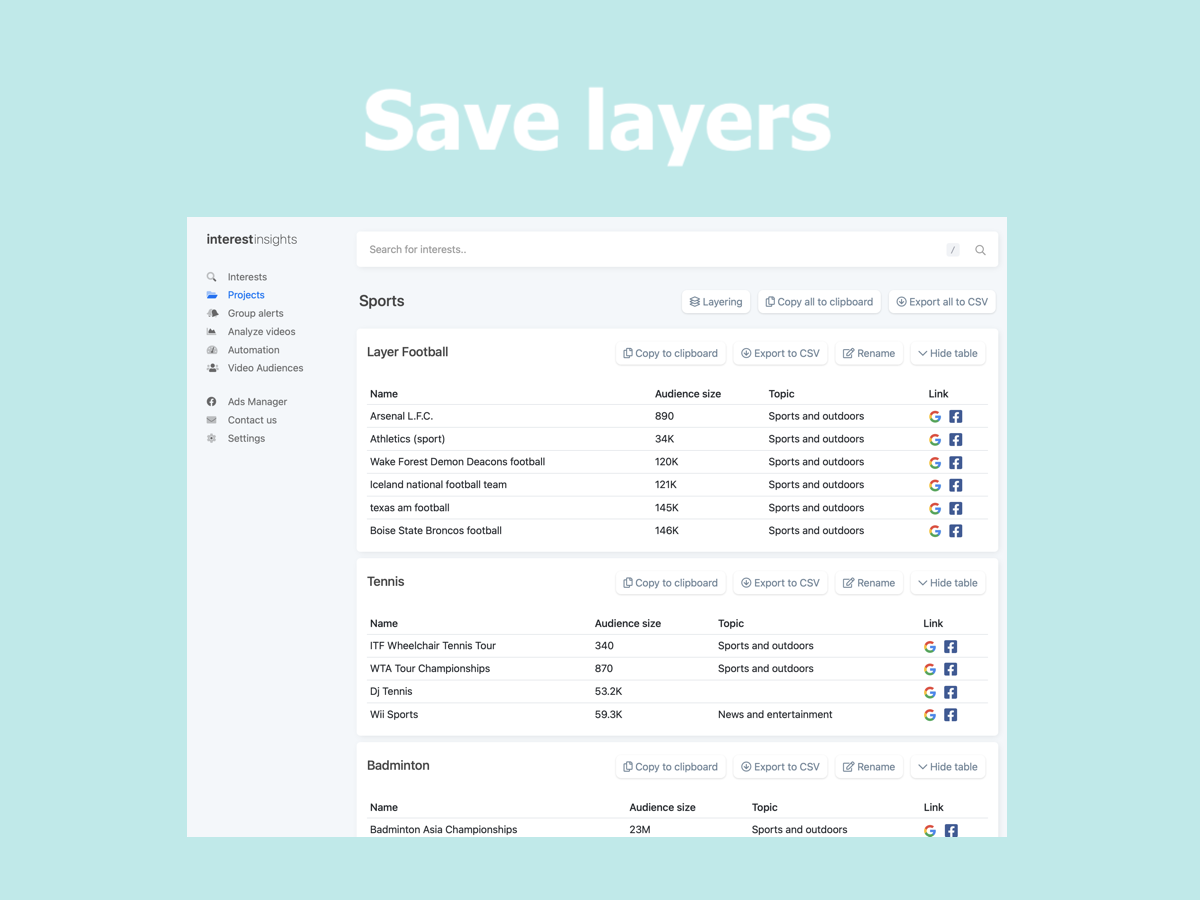Open Google link for texas am football
1200x900 pixels.
[935, 509]
